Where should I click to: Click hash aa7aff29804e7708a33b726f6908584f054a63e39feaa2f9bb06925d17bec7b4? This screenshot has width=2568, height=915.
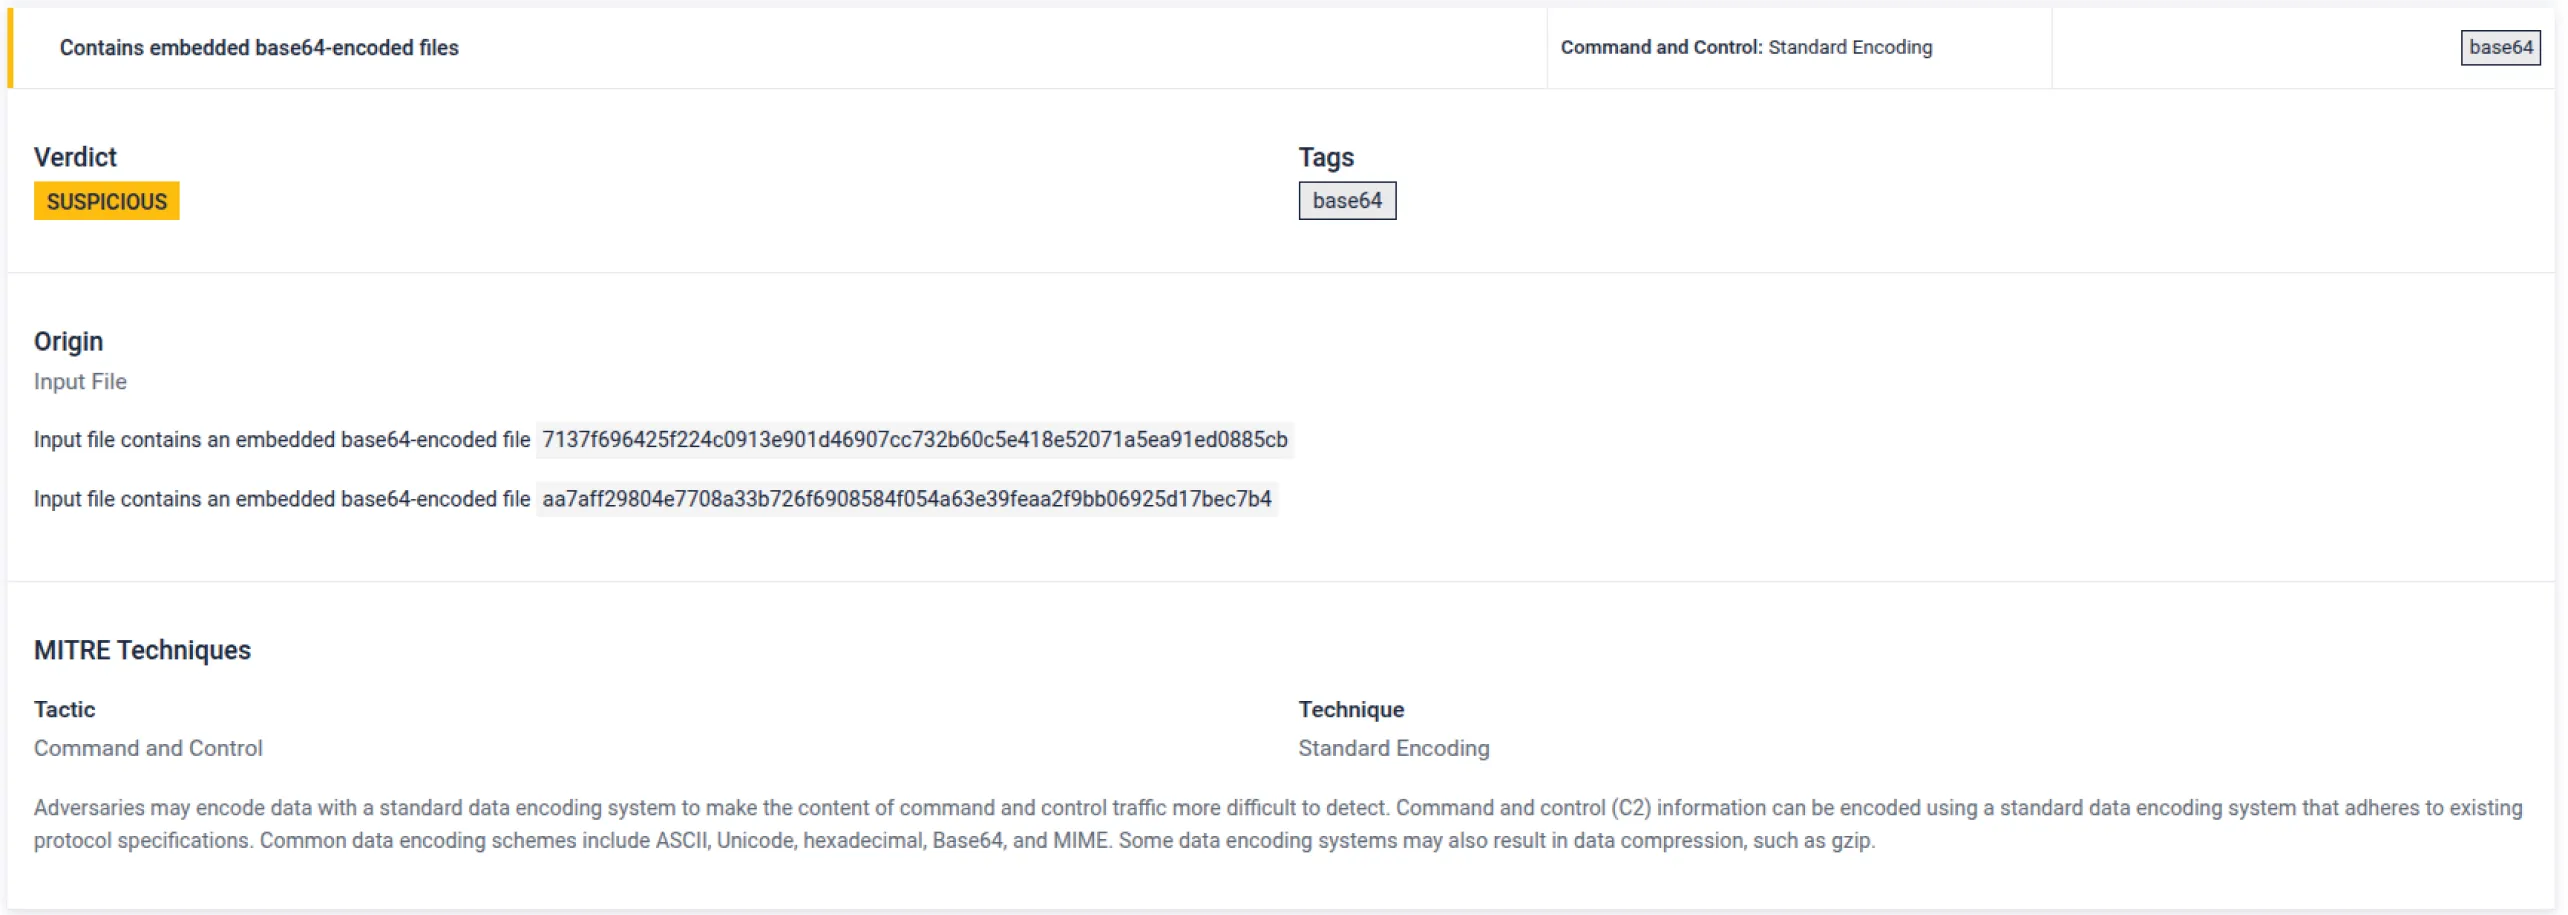click(907, 498)
